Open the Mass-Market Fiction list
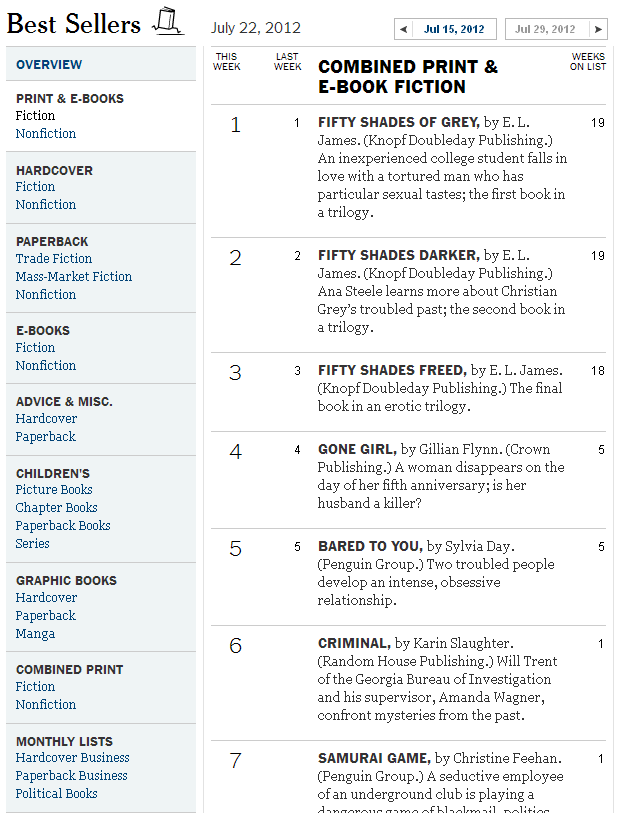Viewport: 618px width, 813px height. 74,277
